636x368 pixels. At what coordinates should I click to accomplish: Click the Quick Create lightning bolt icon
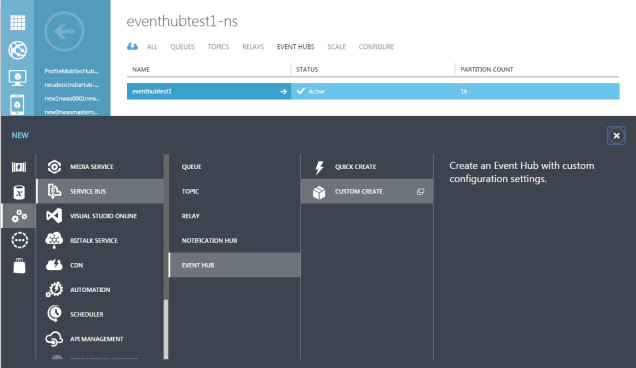320,167
